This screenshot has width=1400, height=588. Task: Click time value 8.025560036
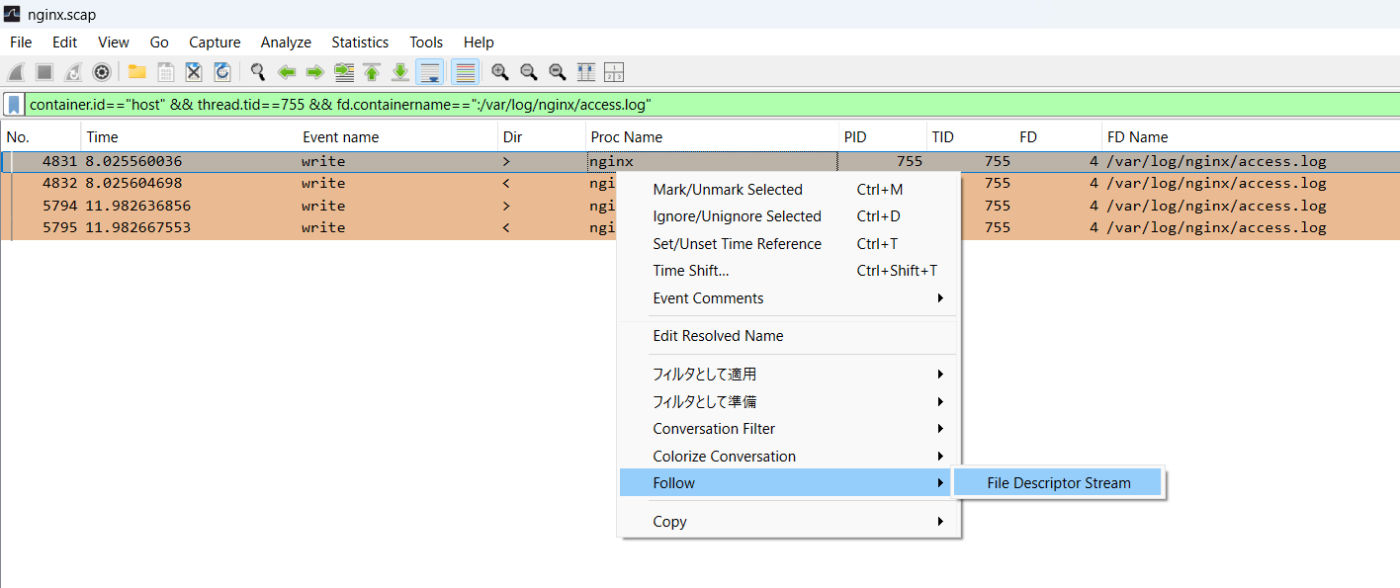(x=134, y=161)
